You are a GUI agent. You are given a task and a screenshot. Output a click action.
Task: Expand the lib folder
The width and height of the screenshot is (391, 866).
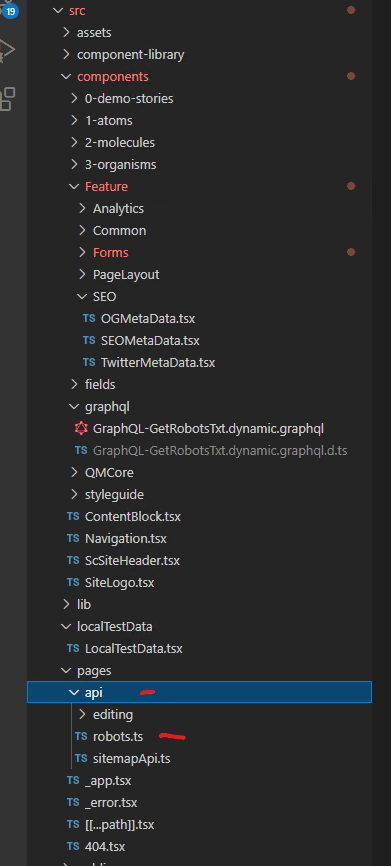point(66,605)
